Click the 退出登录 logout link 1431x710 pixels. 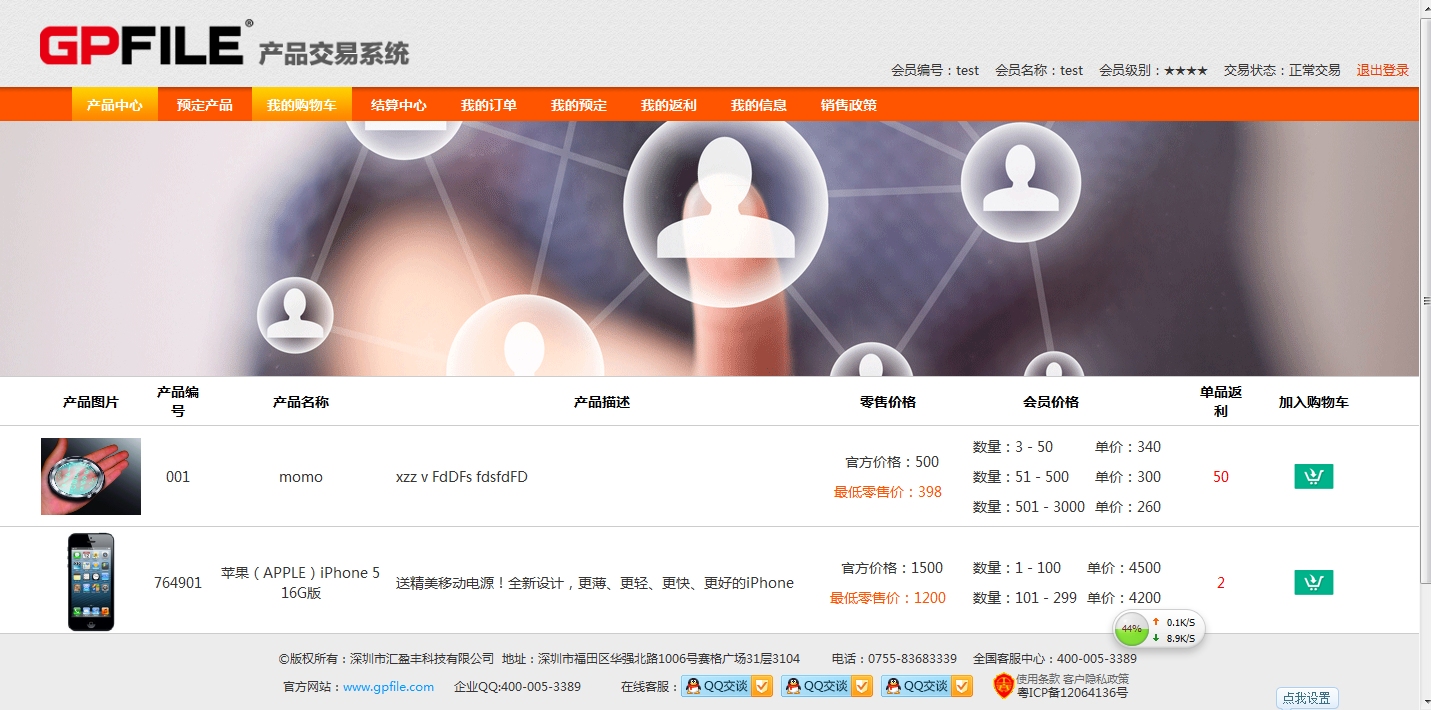point(1382,70)
